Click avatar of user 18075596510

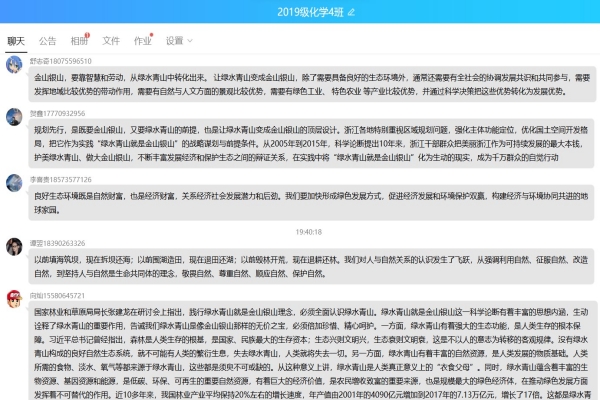pos(14,64)
